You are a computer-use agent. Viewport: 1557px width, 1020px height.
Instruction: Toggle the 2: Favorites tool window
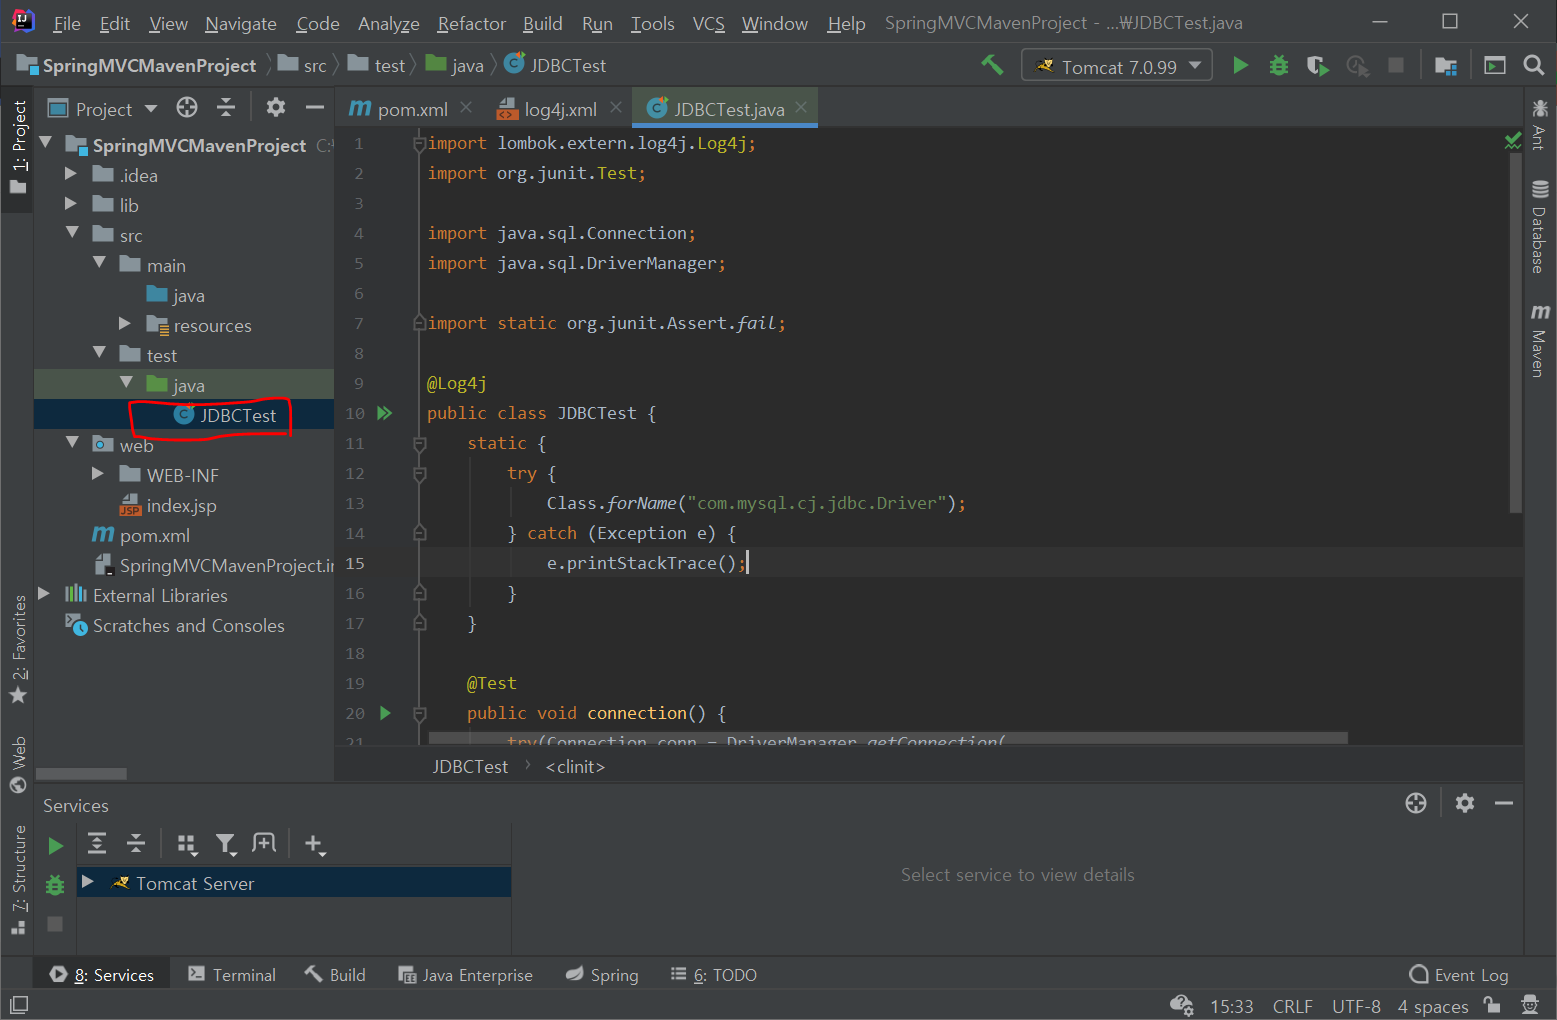click(x=18, y=650)
